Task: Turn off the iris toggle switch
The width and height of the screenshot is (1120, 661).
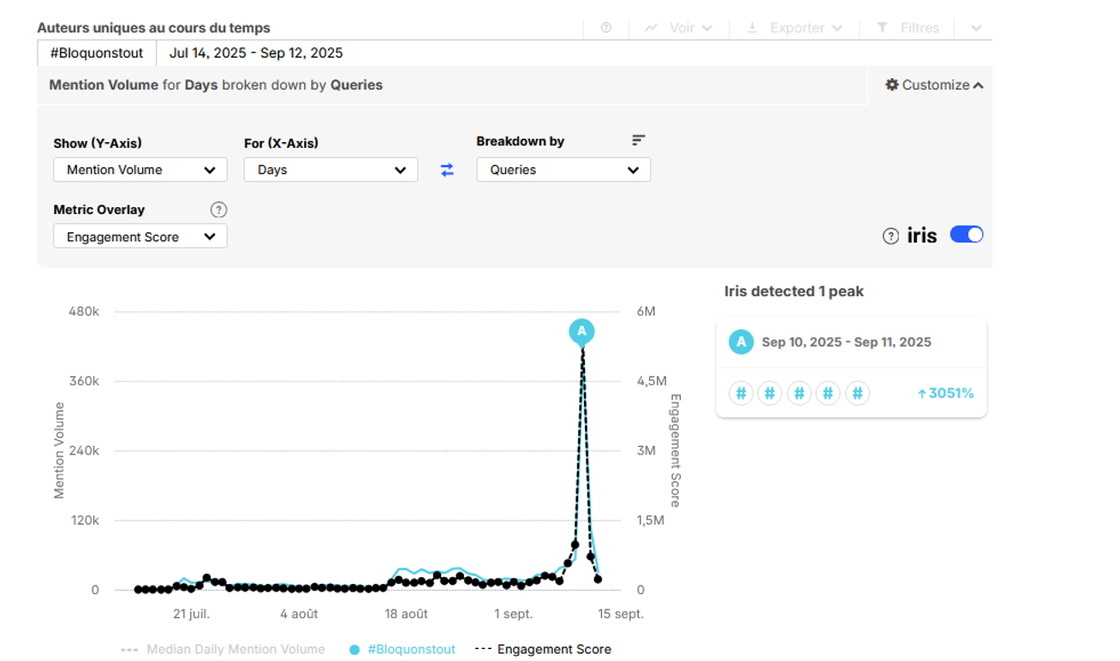Action: point(966,235)
